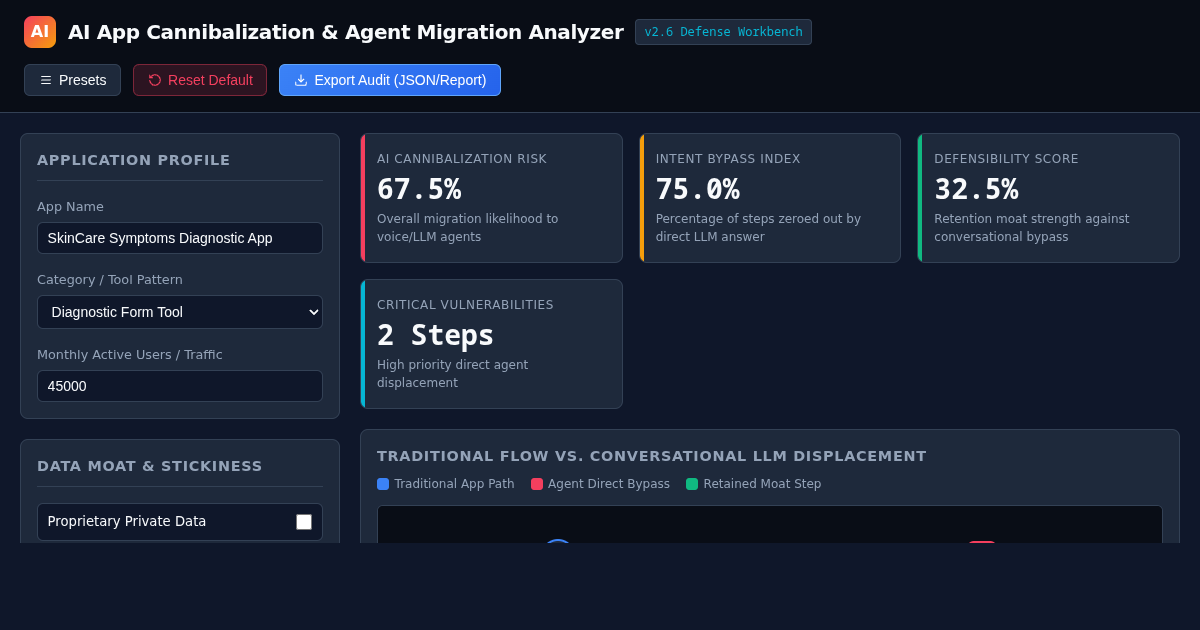Click the Agent Direct Bypass legend swatch
Image resolution: width=1200 pixels, height=630 pixels.
point(537,484)
